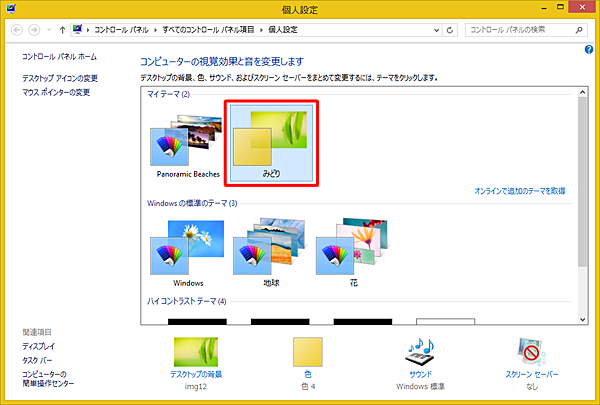This screenshot has height=405, width=600.
Task: Open ディスプレイ related item
Action: tap(38, 346)
